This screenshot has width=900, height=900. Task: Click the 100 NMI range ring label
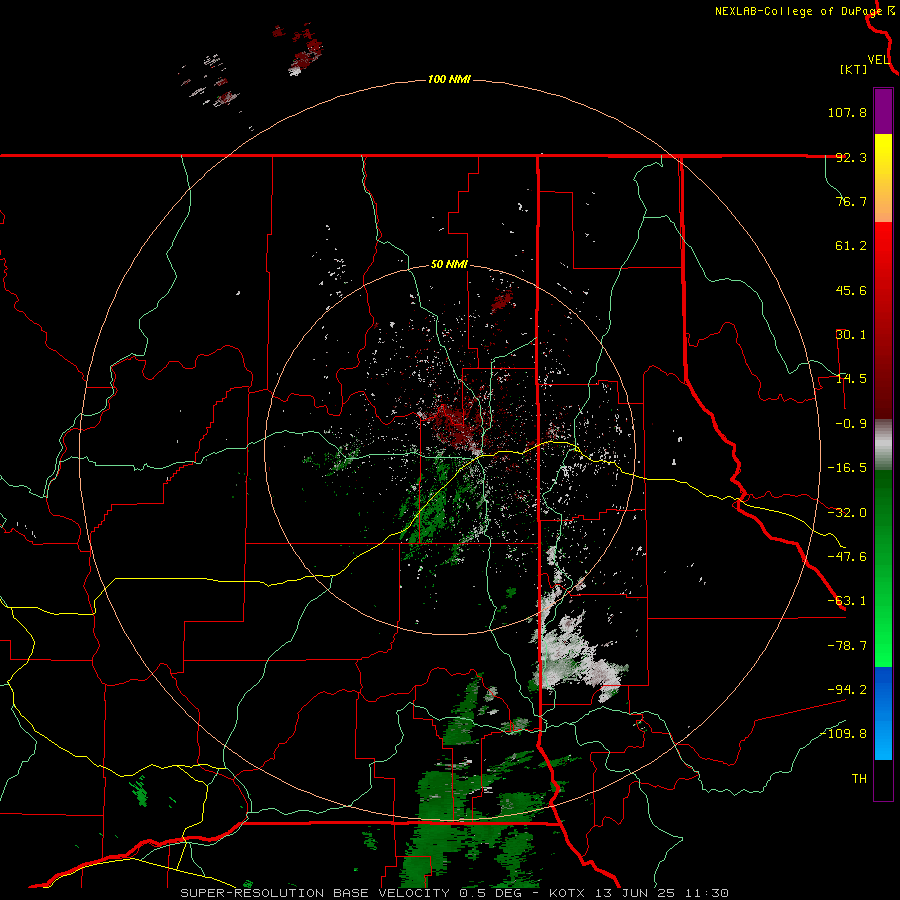click(449, 79)
